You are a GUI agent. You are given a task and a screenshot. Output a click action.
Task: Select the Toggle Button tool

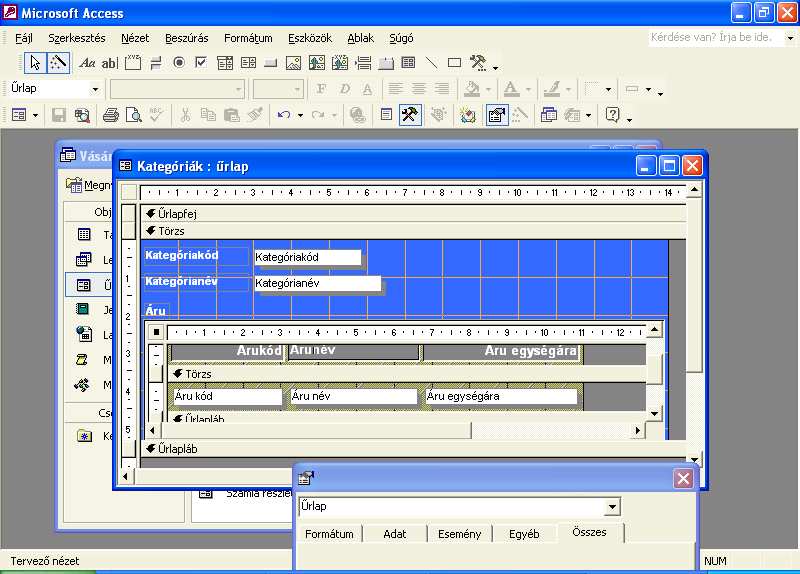(x=156, y=63)
